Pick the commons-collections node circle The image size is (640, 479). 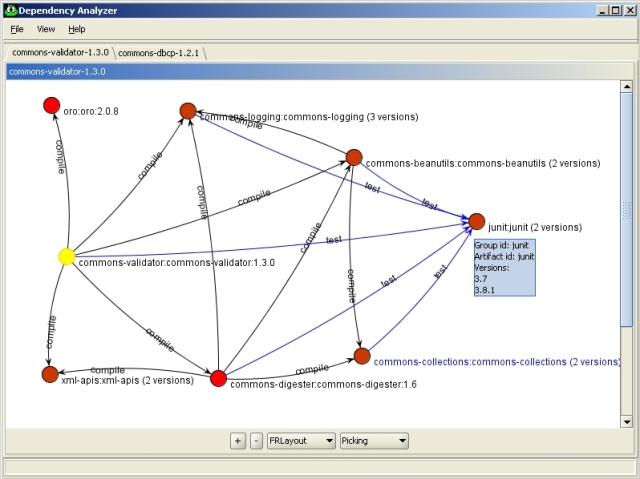tap(362, 356)
